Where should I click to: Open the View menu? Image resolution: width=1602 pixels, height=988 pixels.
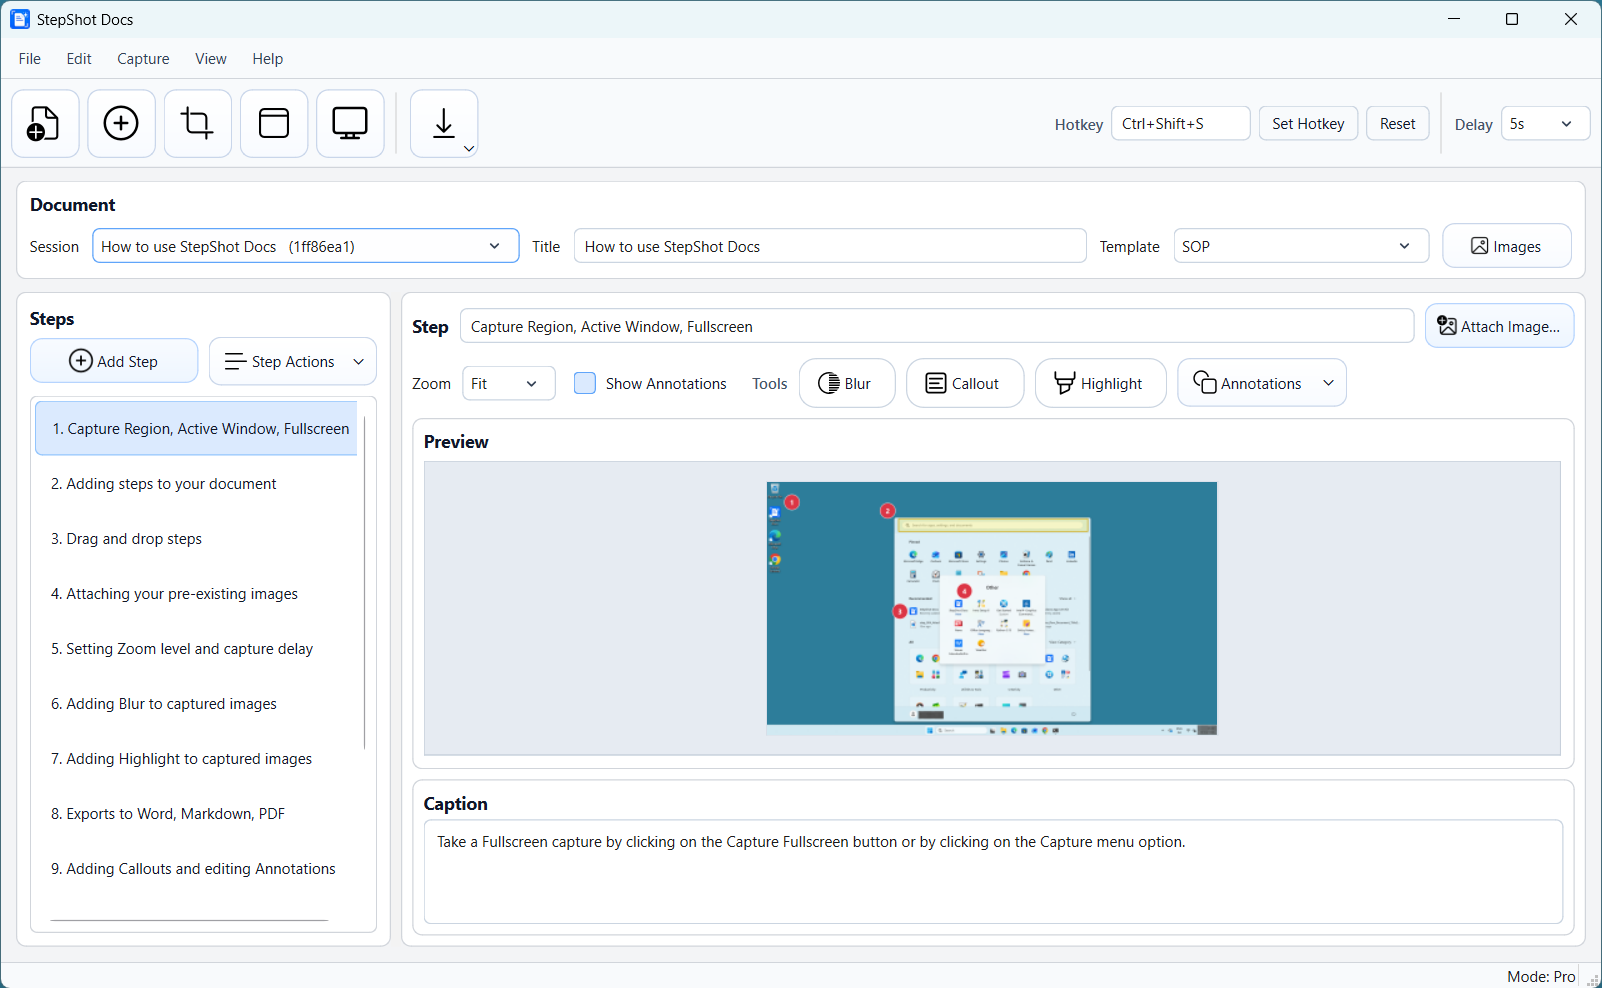tap(211, 59)
